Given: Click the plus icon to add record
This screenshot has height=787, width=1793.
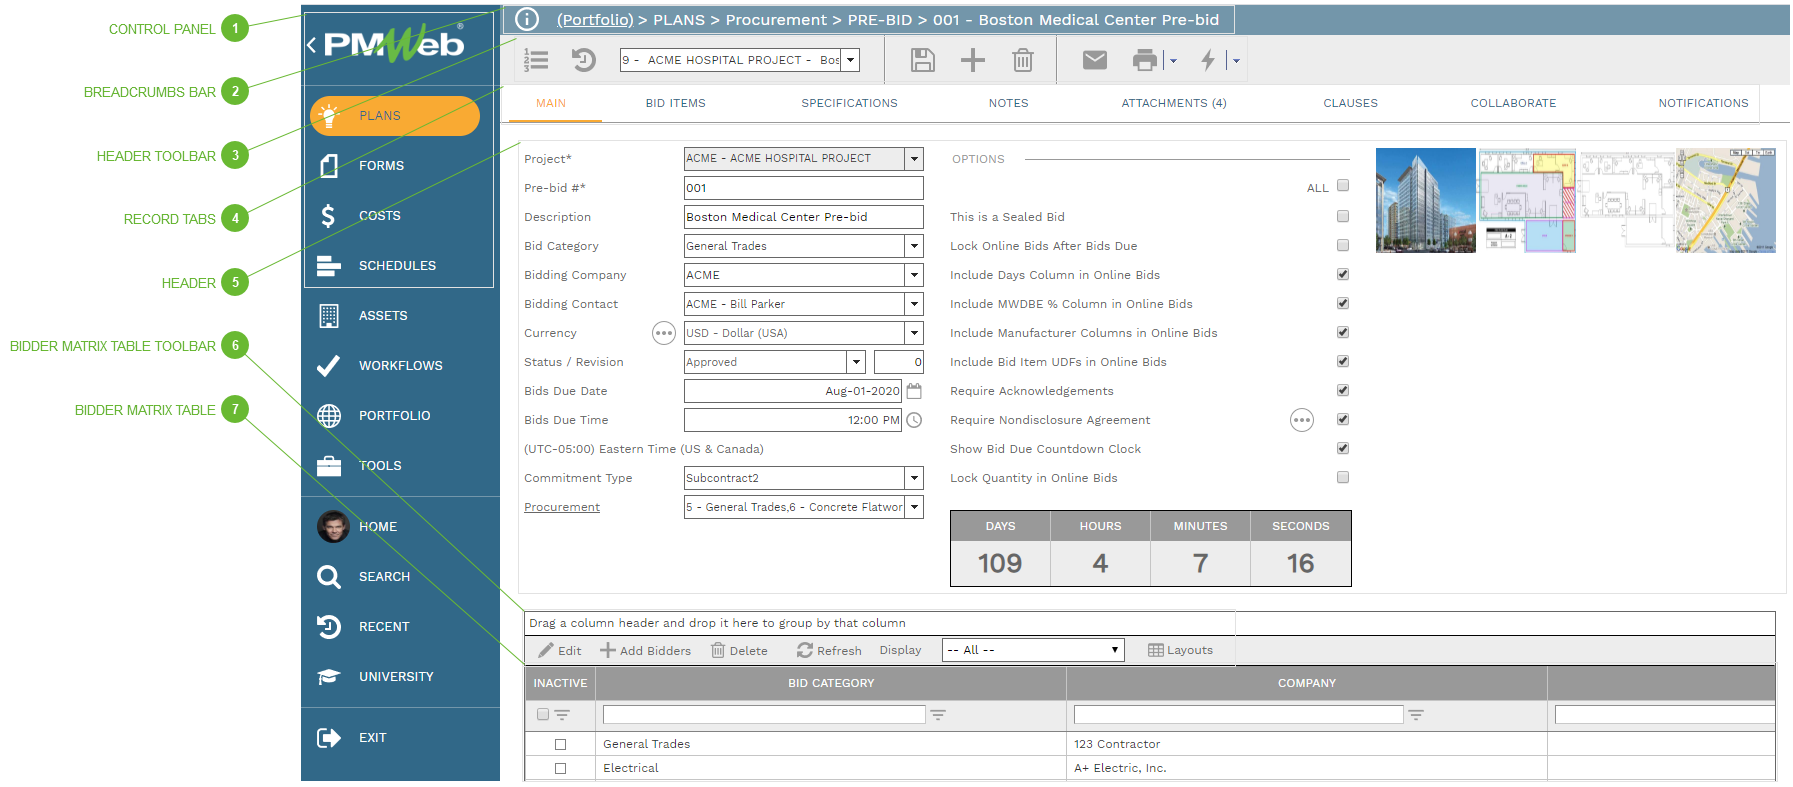Looking at the screenshot, I should tap(972, 61).
